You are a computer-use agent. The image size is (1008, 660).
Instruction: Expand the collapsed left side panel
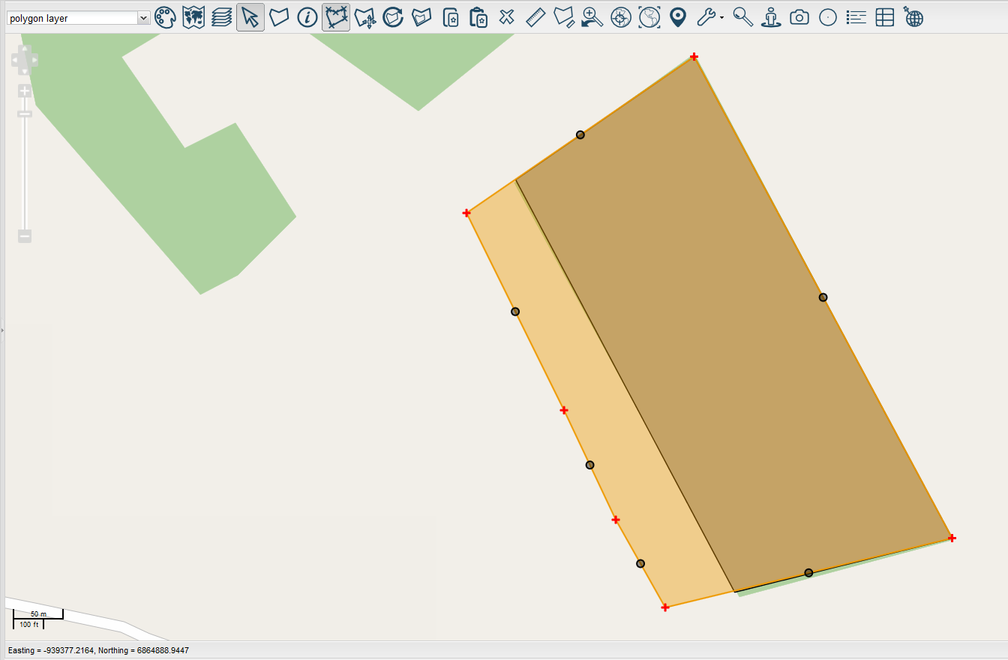[2, 329]
